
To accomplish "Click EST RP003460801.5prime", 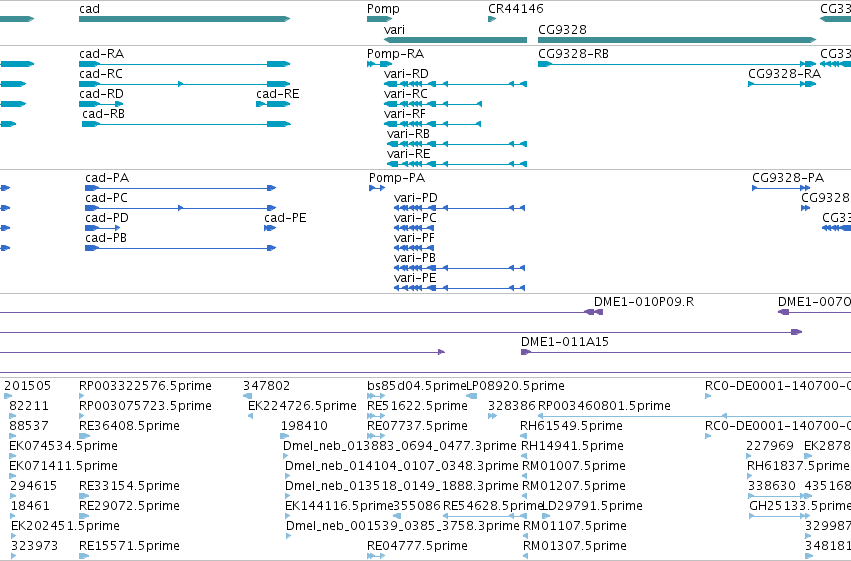I will coord(694,416).
